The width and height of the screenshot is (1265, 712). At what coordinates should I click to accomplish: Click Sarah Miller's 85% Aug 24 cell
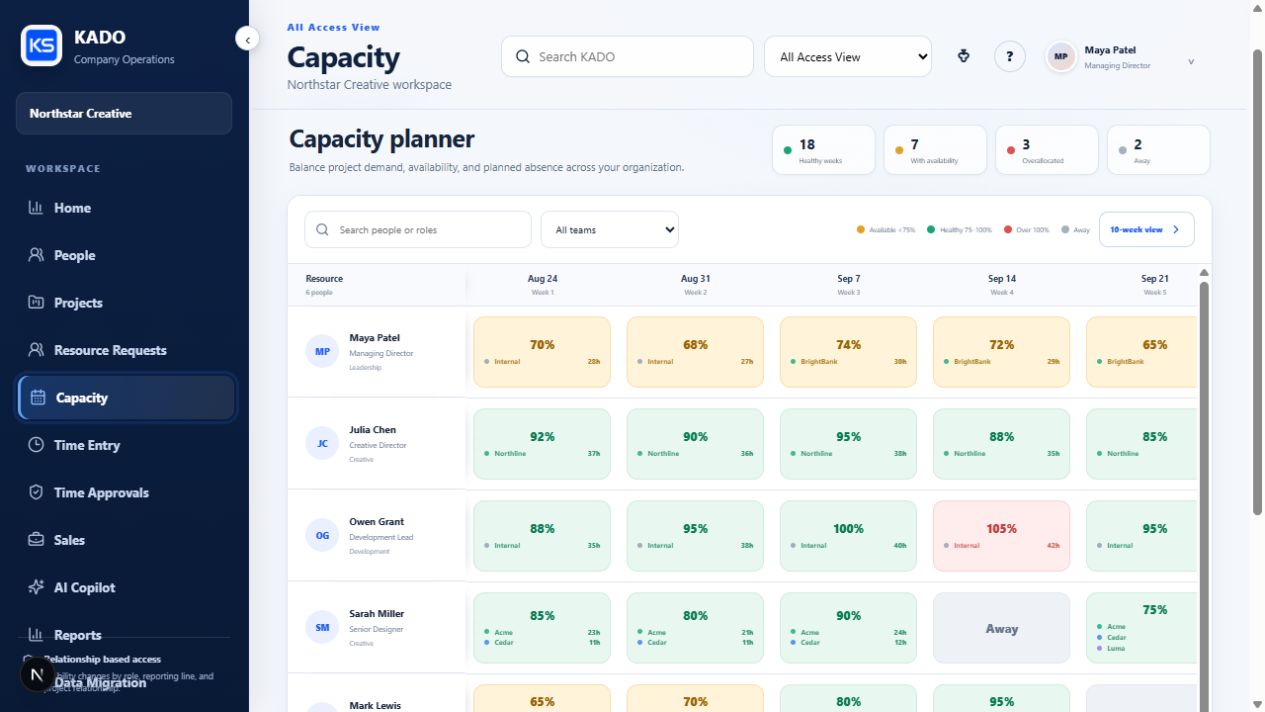(542, 628)
